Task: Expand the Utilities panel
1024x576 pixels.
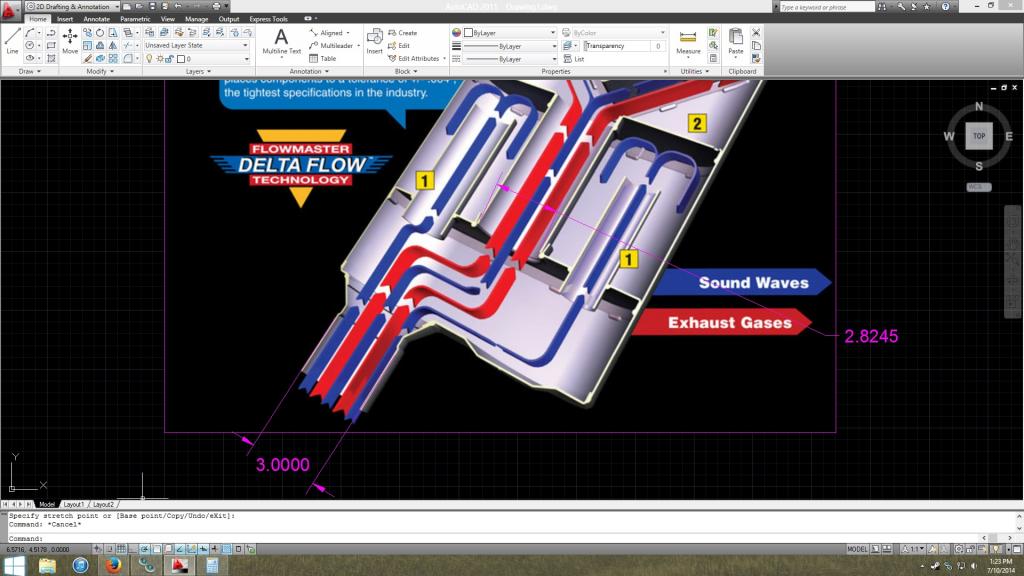Action: 694,71
